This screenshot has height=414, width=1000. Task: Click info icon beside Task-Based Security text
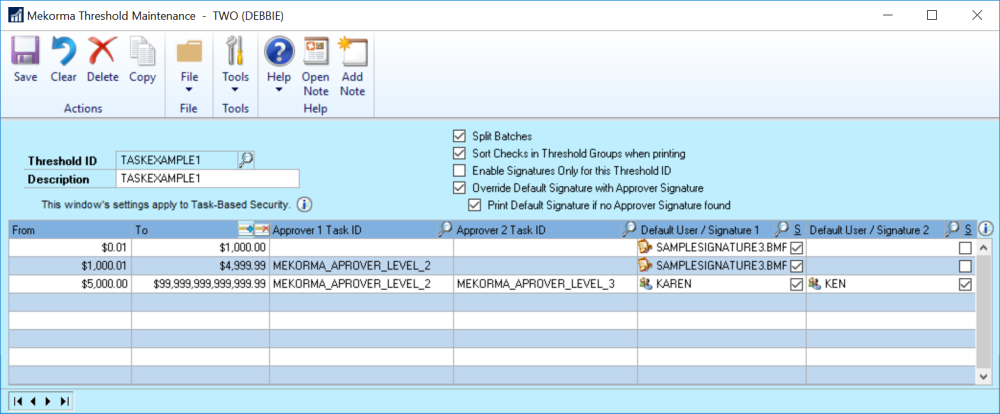304,205
